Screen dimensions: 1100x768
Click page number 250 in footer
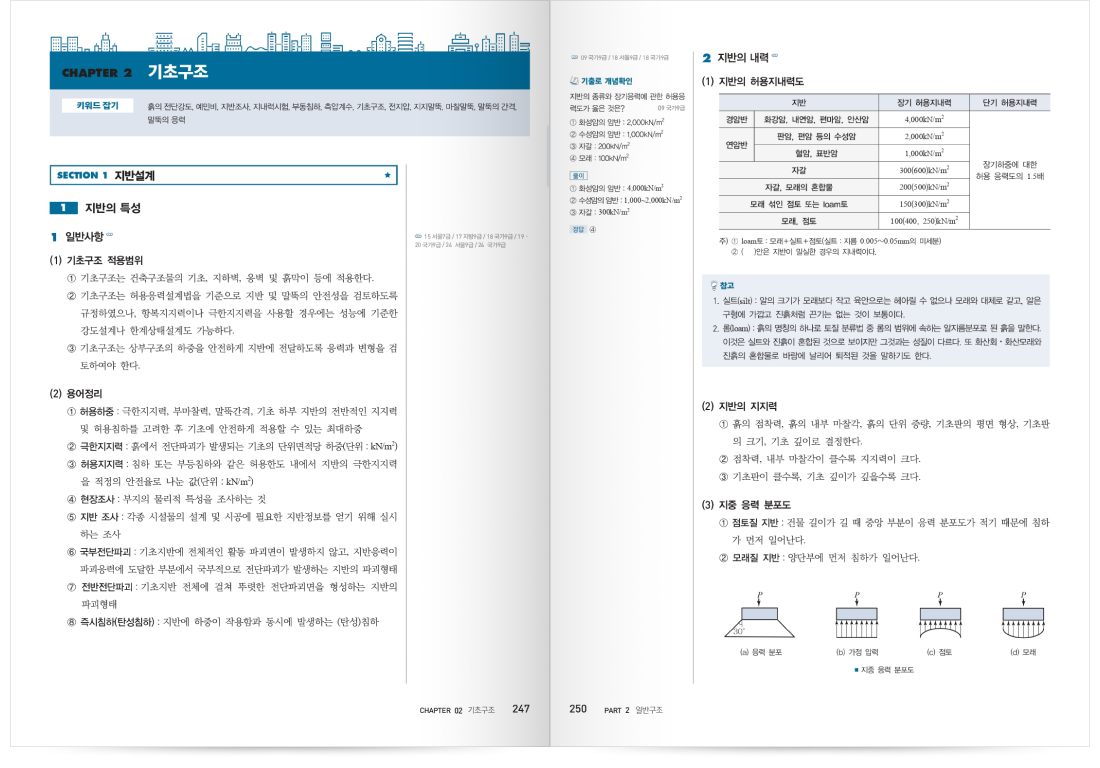pos(578,709)
